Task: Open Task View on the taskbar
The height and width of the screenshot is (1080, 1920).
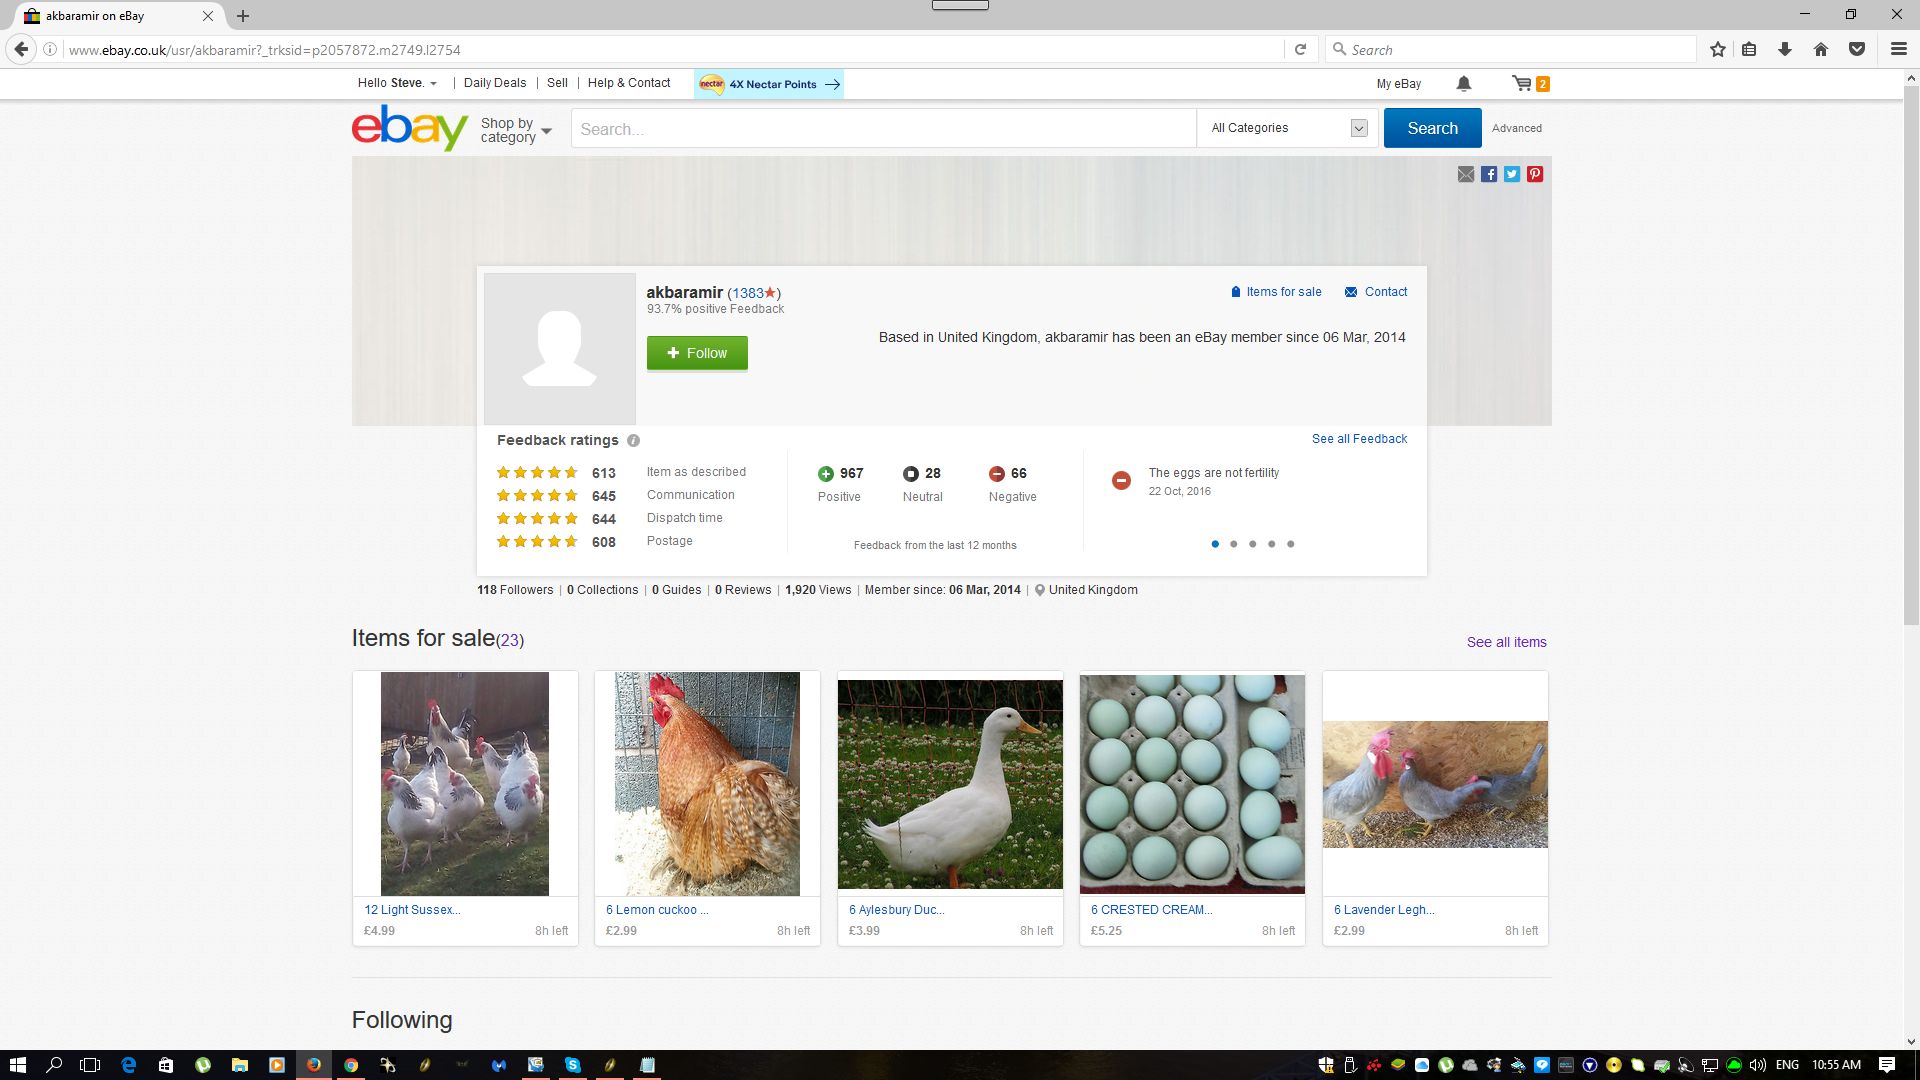Action: [90, 1065]
